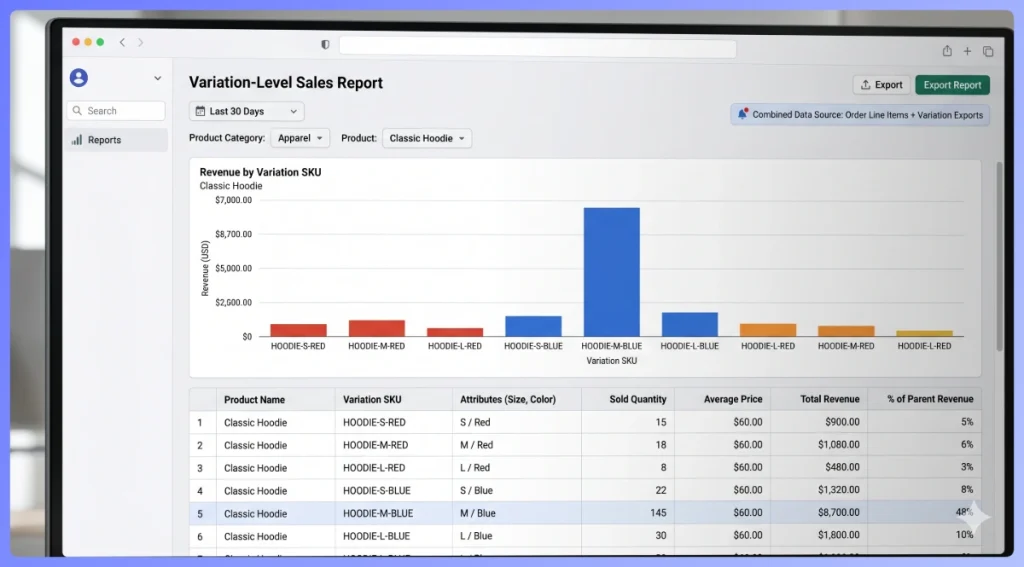Open the tab overview icon

click(988, 51)
